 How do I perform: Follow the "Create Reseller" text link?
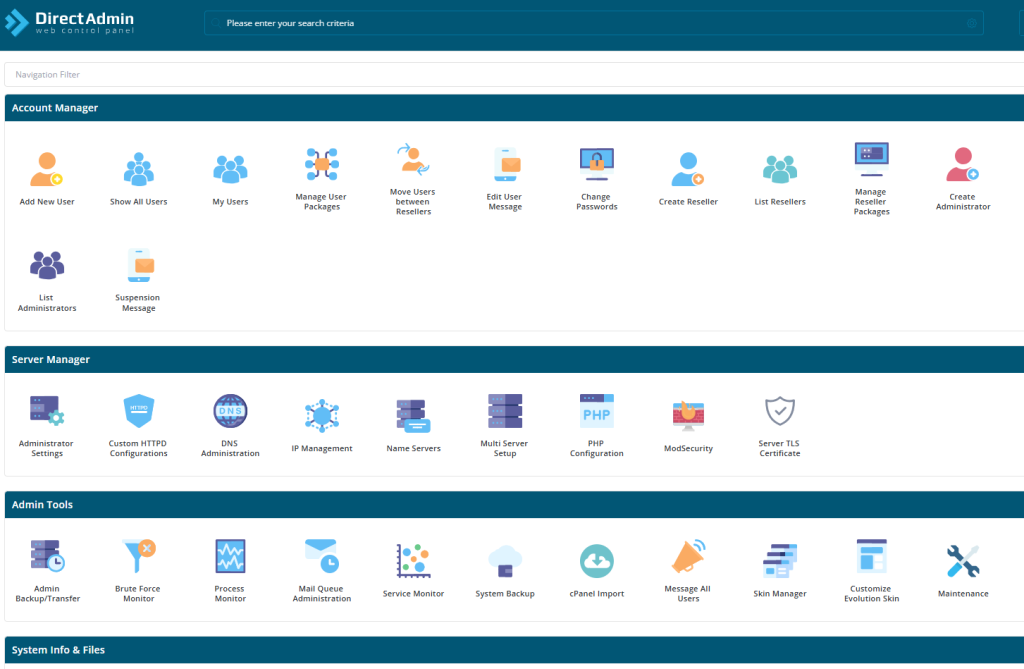click(x=688, y=202)
